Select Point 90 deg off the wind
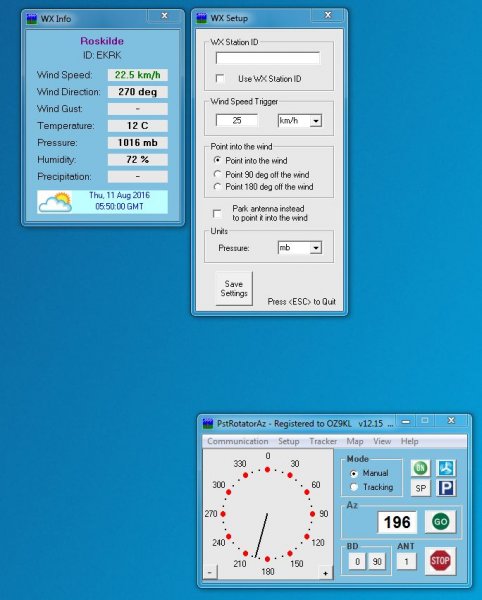The height and width of the screenshot is (600, 482). 217,174
